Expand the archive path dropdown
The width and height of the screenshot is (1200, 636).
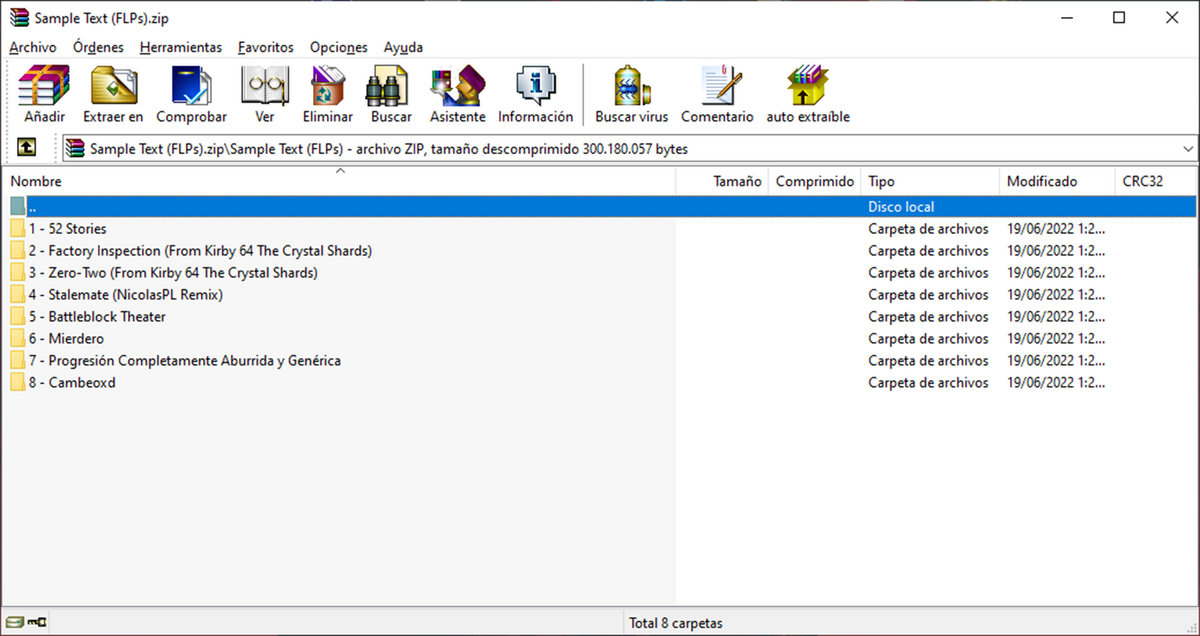click(x=1187, y=149)
